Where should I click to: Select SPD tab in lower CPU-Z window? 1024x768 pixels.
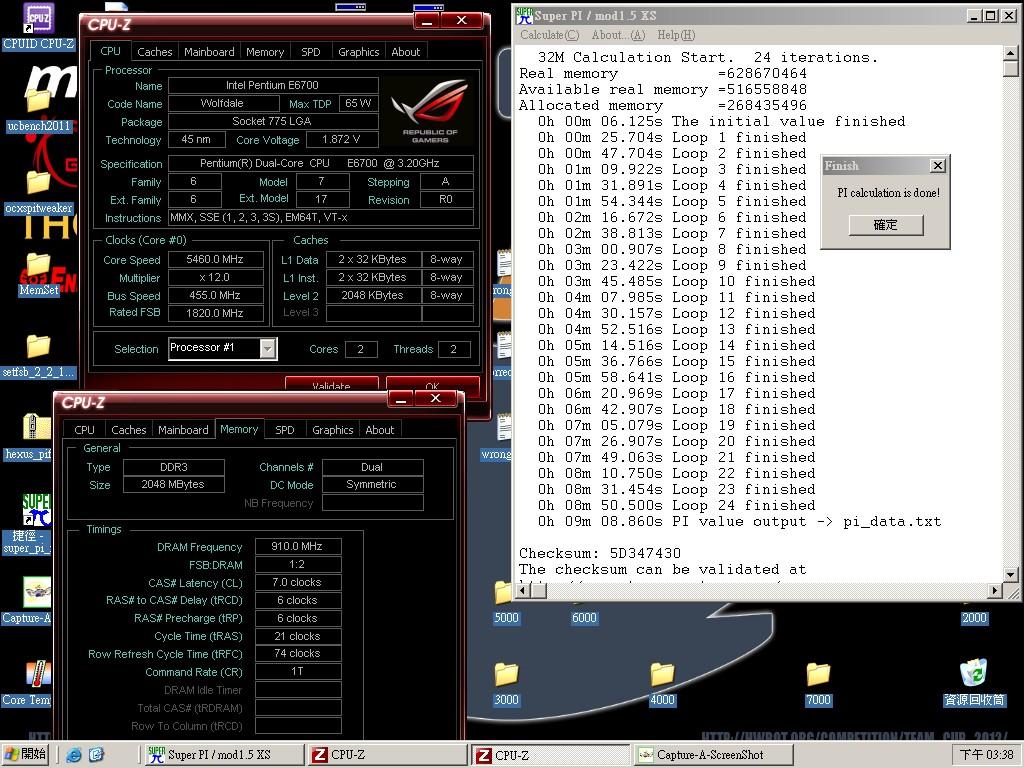[285, 430]
